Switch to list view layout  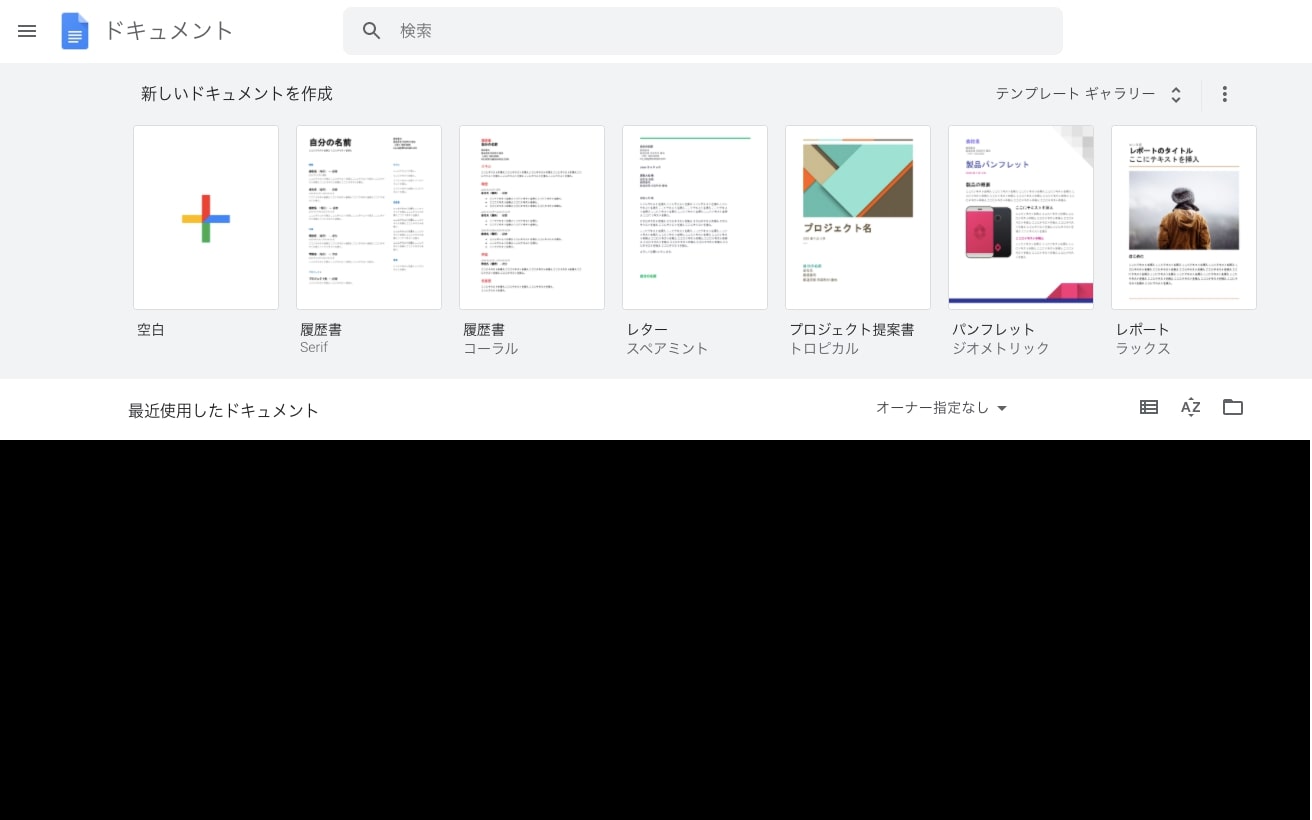(1149, 407)
